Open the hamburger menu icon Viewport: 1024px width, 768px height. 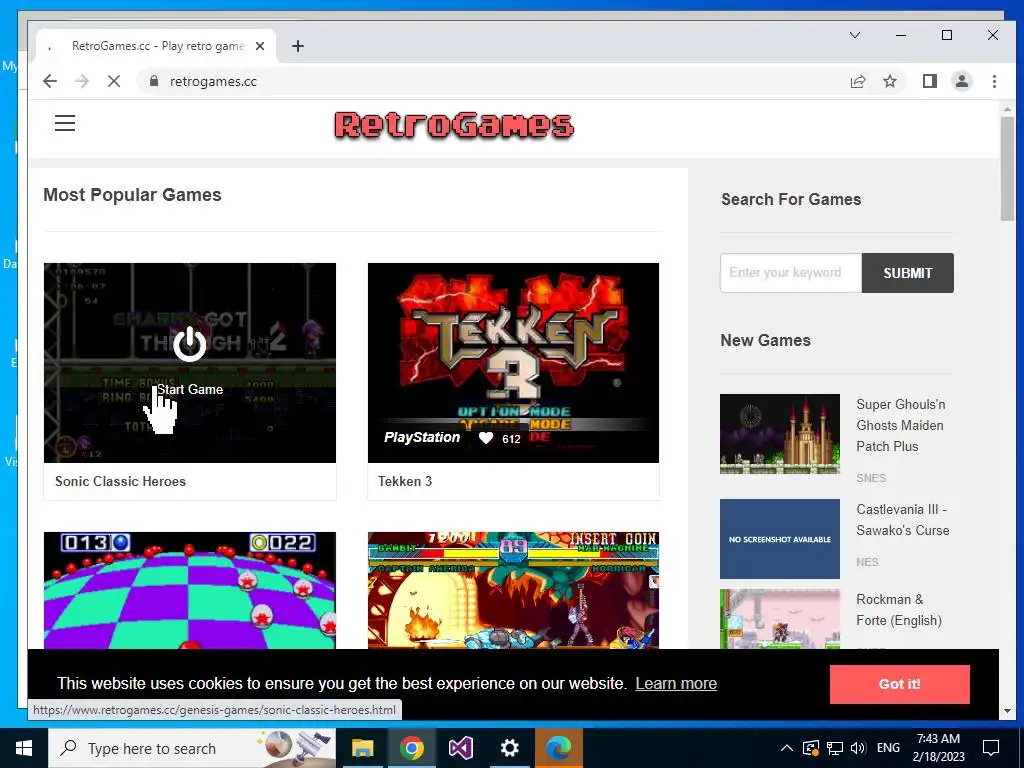coord(65,123)
